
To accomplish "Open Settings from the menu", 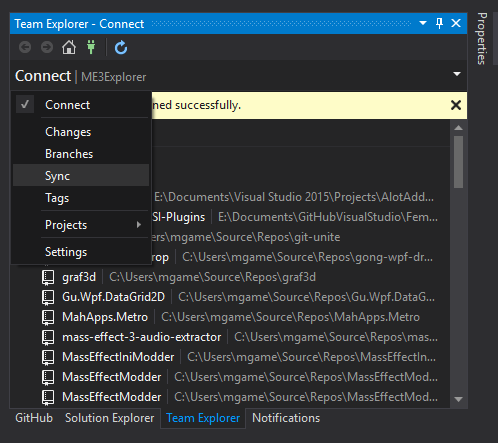I will coord(81,252).
